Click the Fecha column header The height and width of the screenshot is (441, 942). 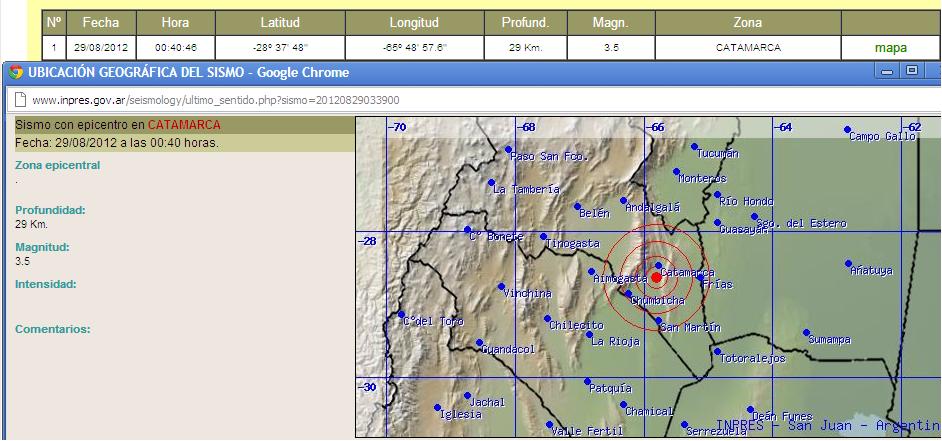click(x=100, y=22)
